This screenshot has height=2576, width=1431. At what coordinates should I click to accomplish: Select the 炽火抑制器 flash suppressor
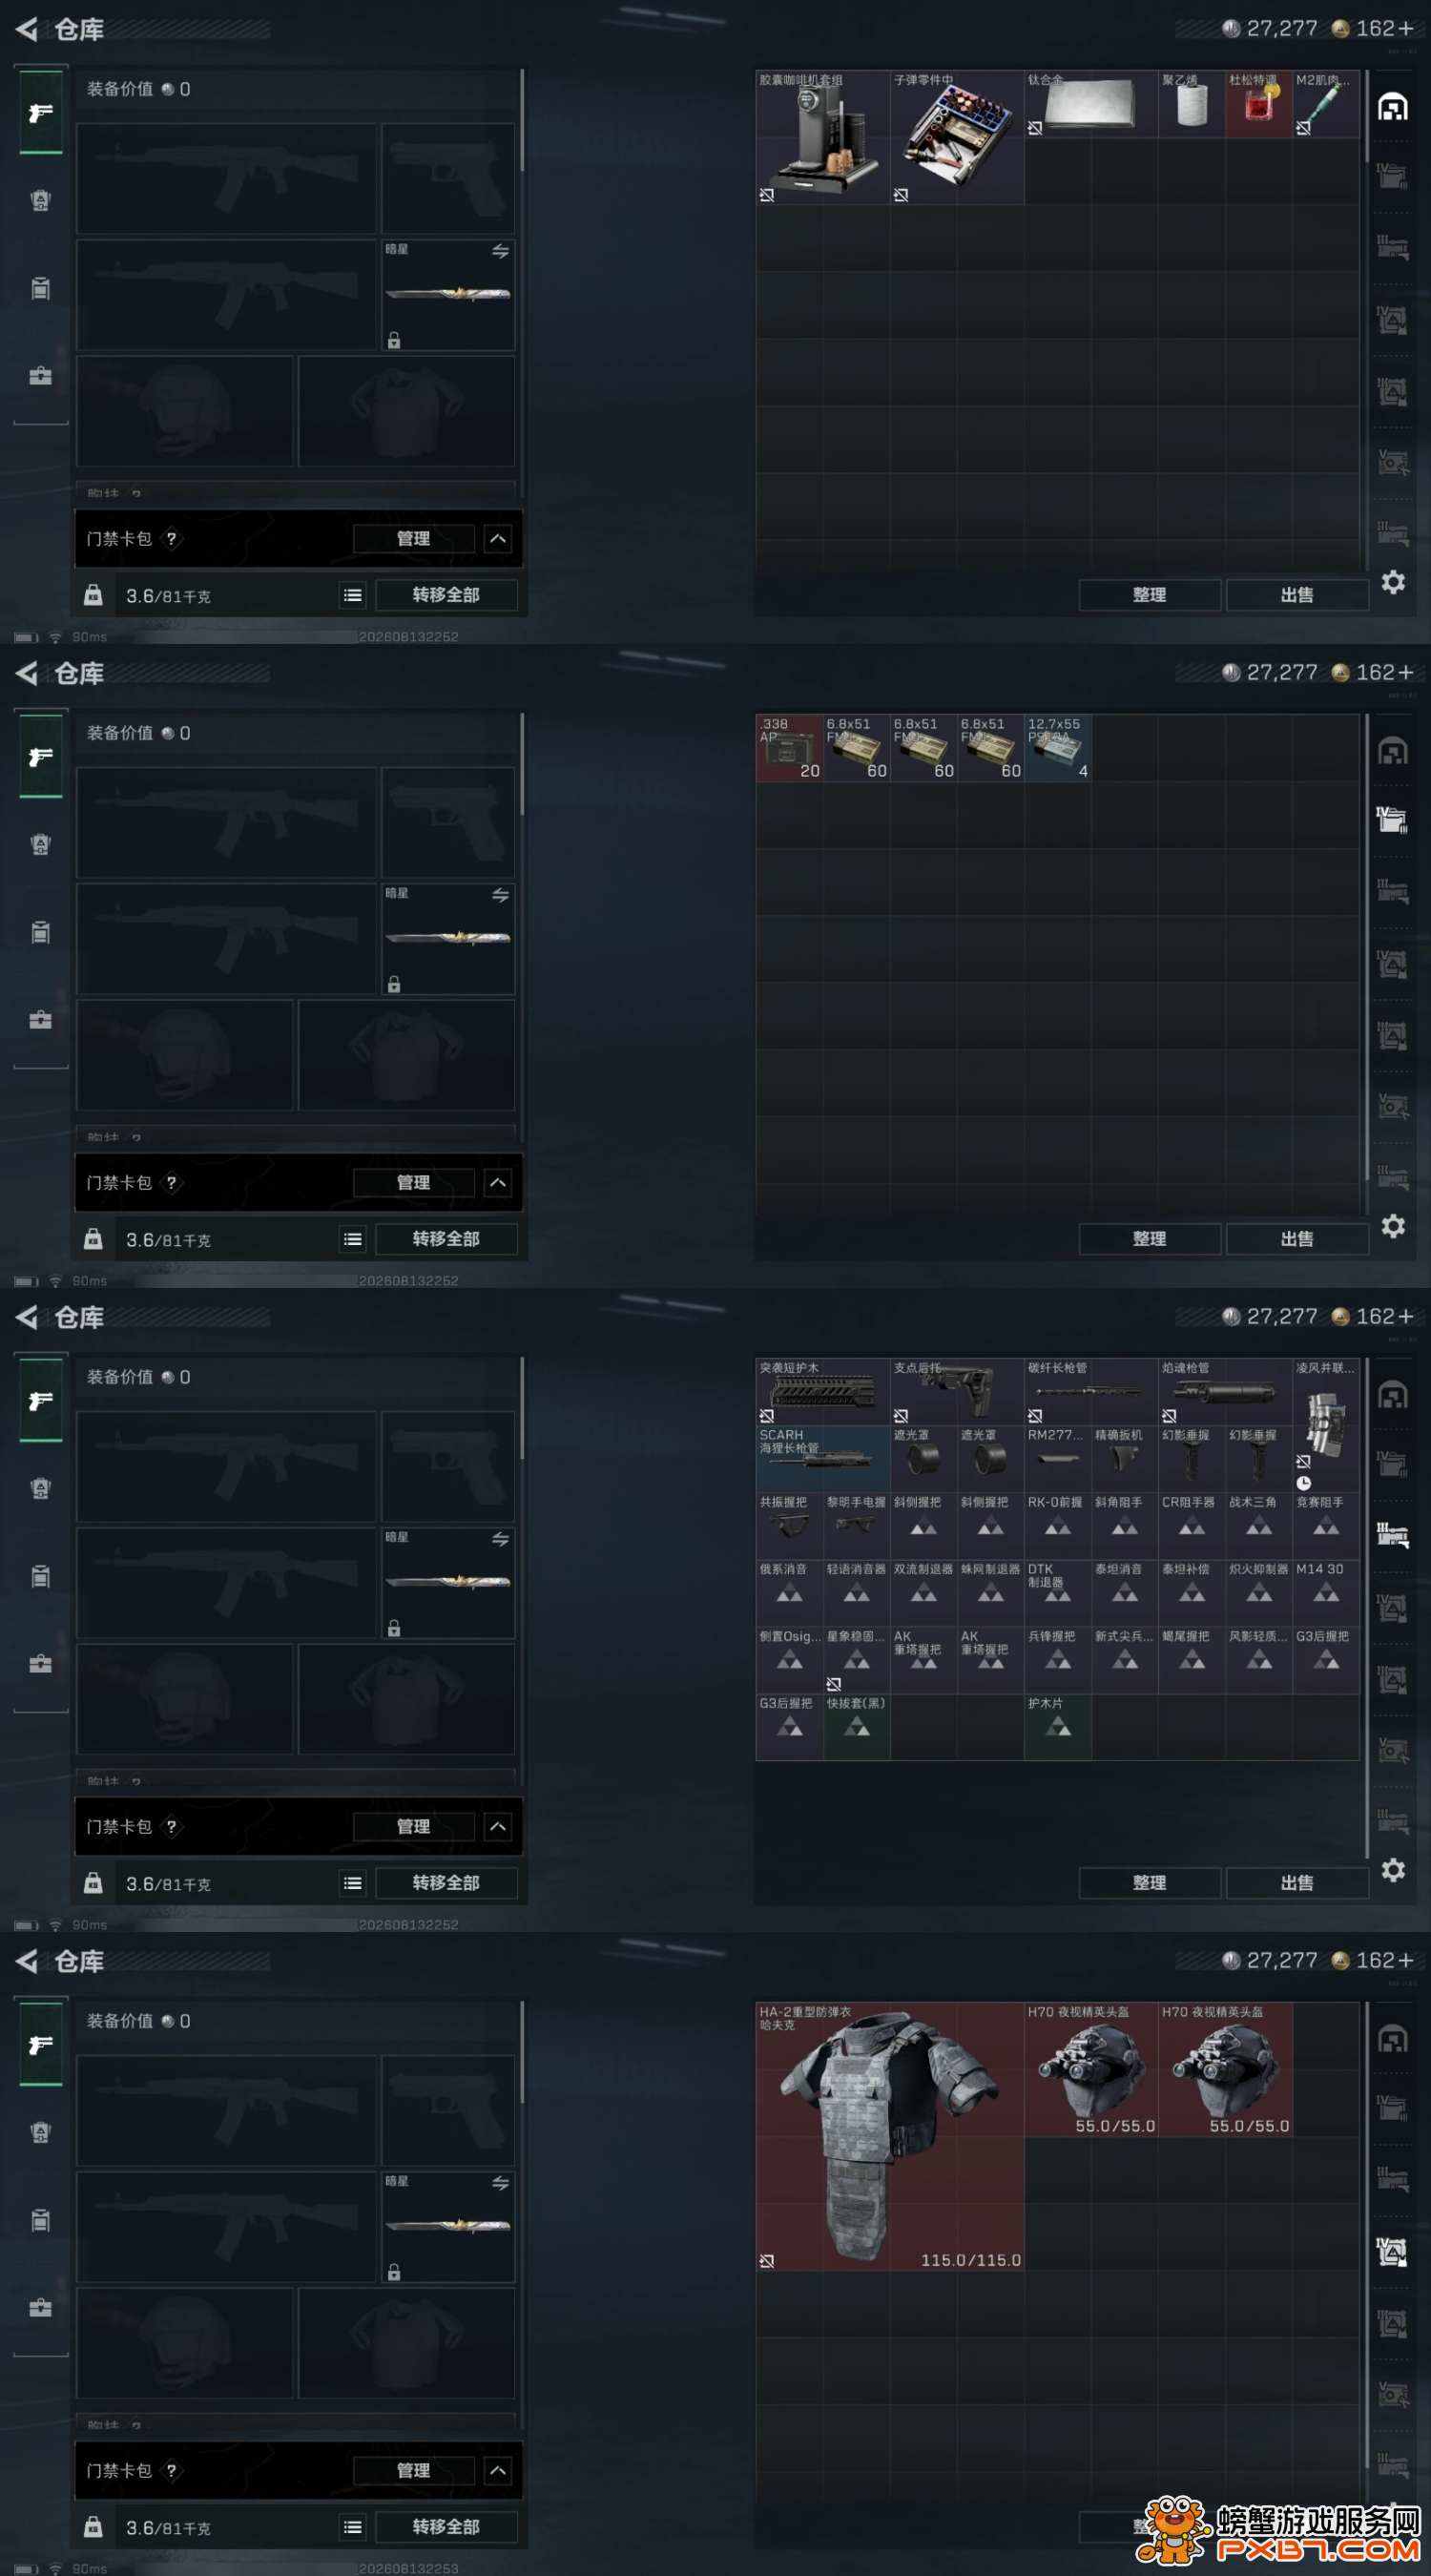click(1259, 1593)
